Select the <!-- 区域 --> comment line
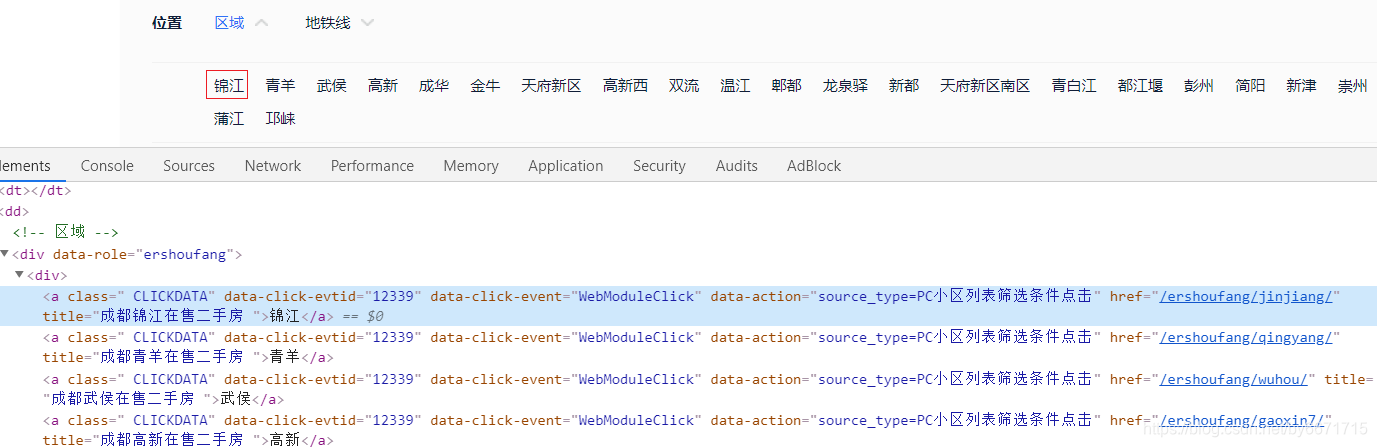The width and height of the screenshot is (1377, 447). pos(66,233)
